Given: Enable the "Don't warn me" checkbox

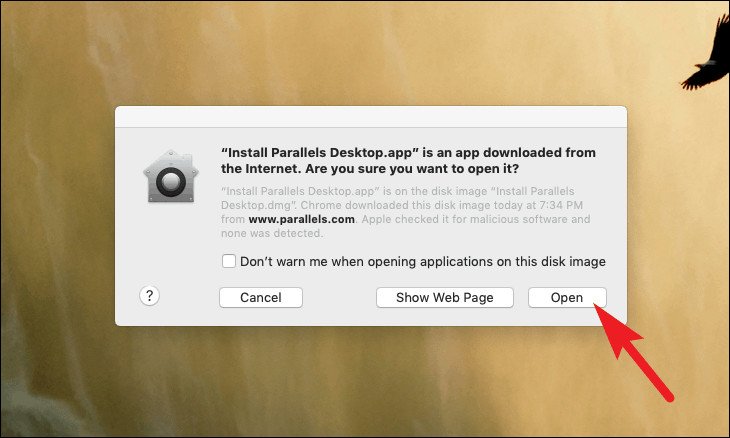Looking at the screenshot, I should pyautogui.click(x=229, y=261).
